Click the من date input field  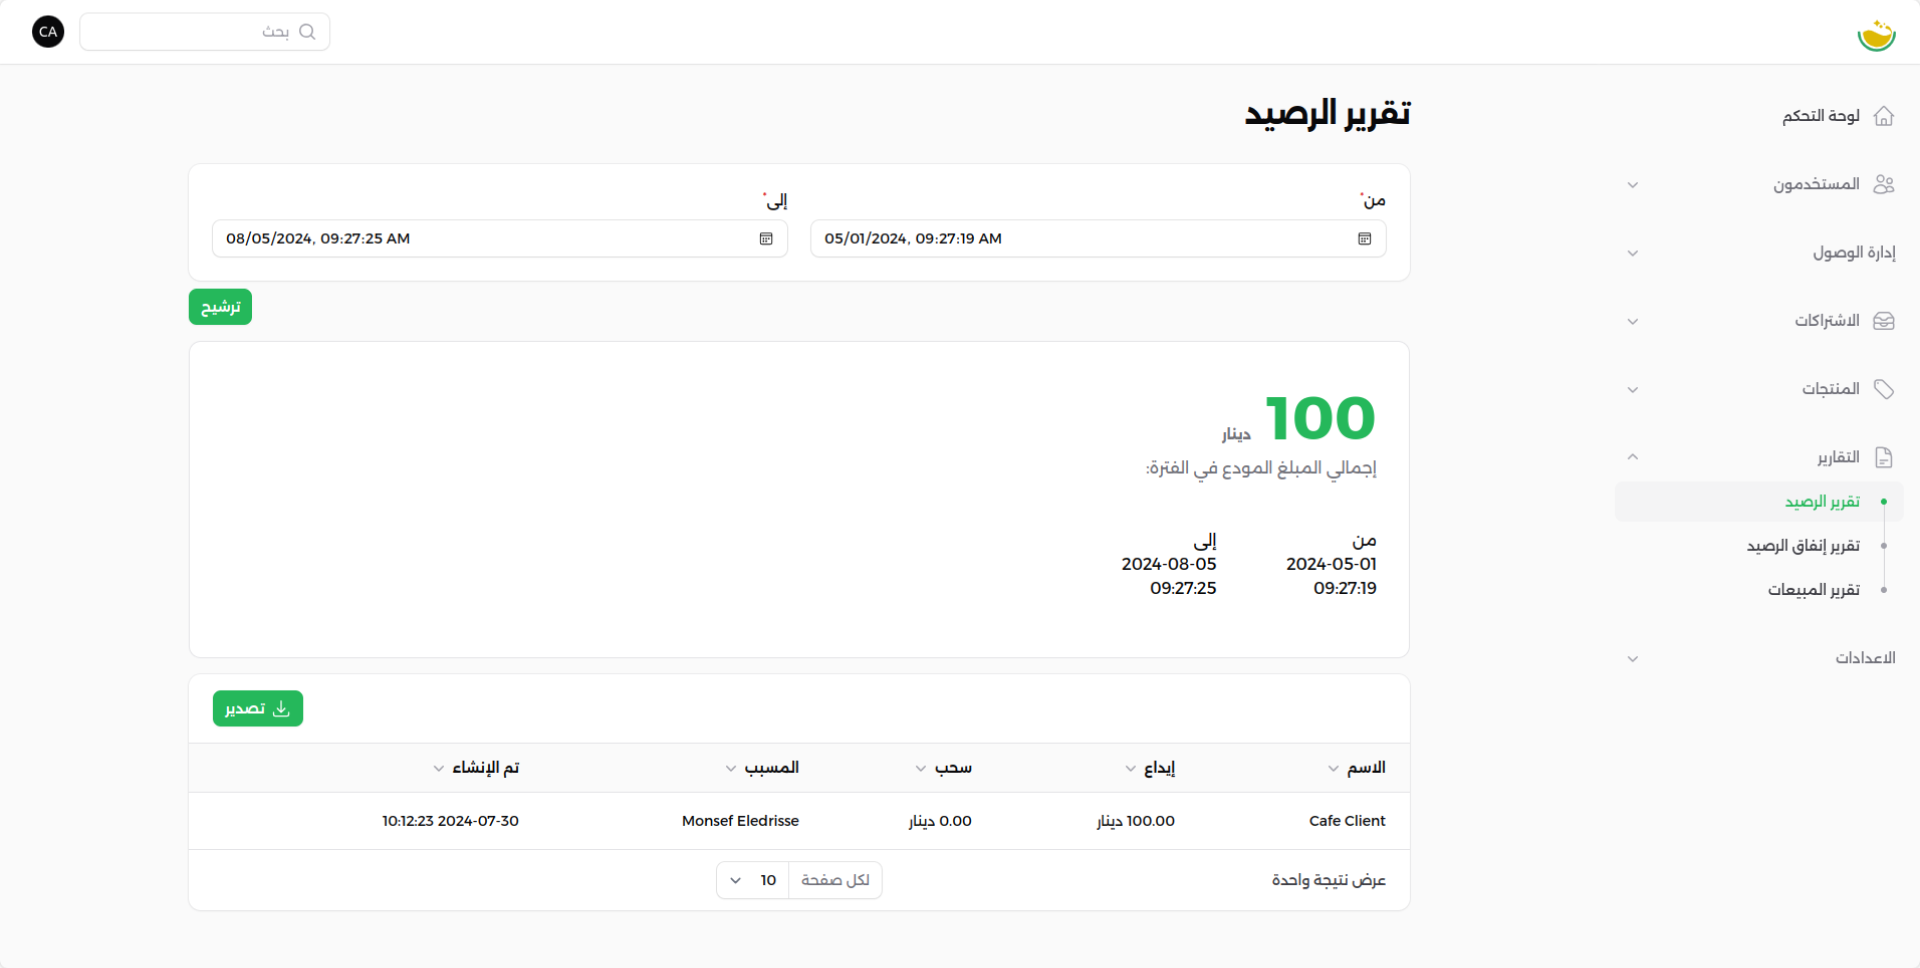[x=1098, y=239]
